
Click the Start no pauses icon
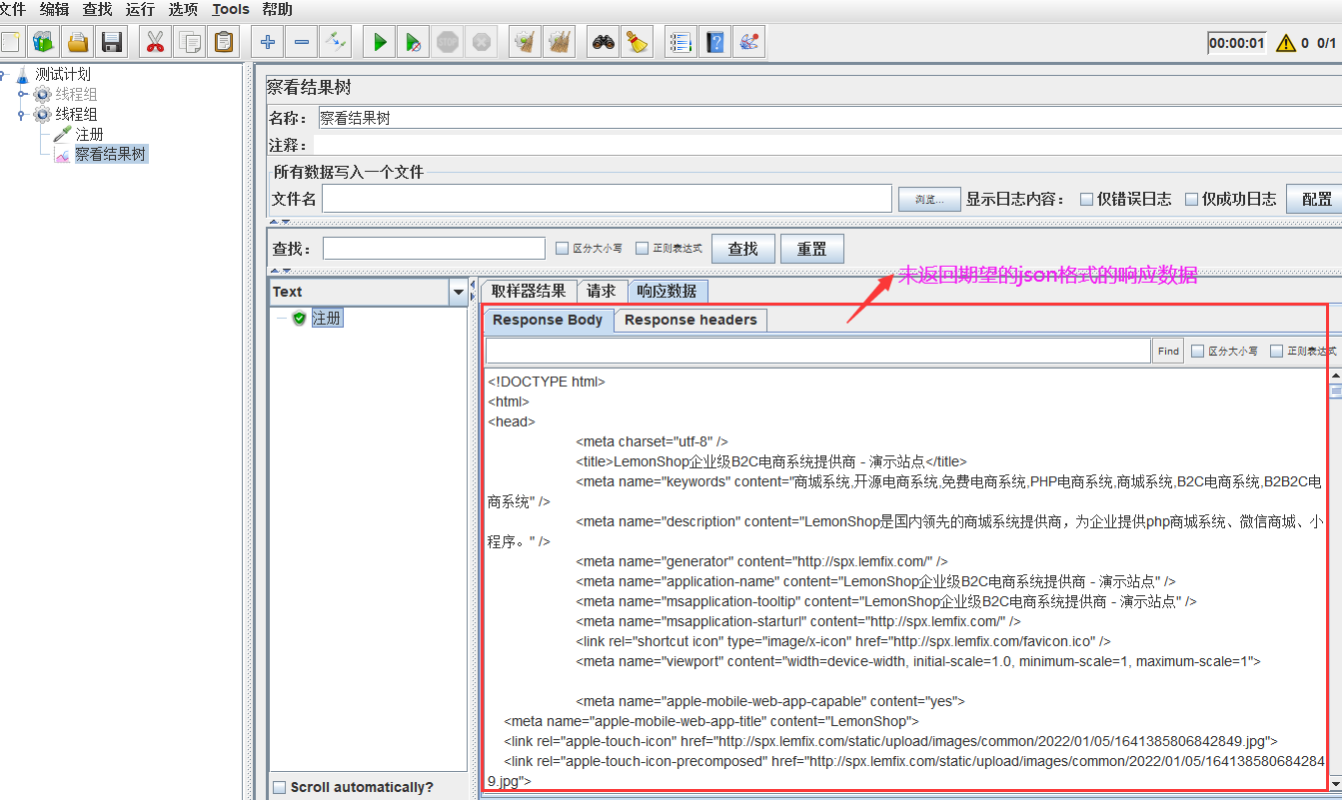413,41
